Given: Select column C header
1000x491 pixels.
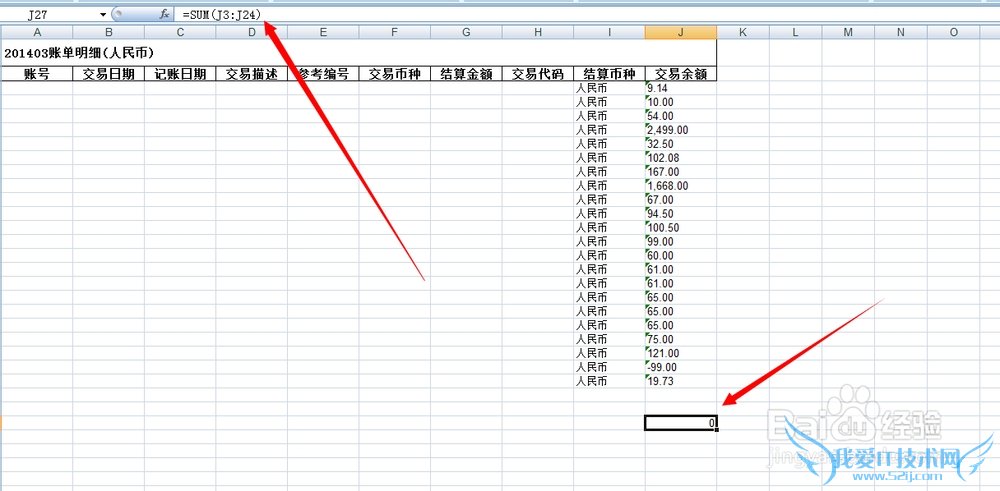Looking at the screenshot, I should coord(180,33).
